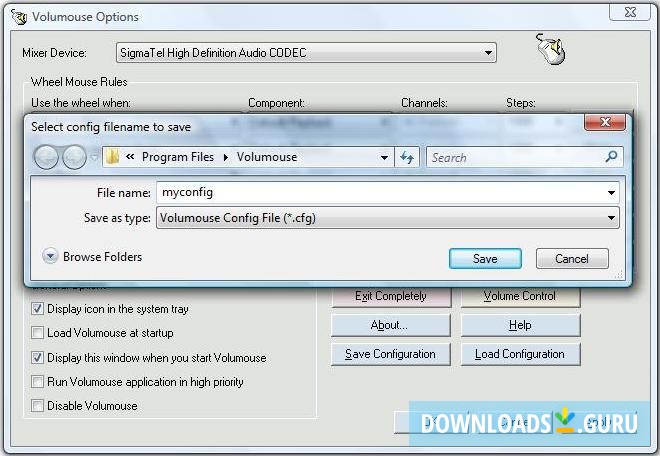Click the arrow between Program Files and Volumouse
This screenshot has height=456, width=660.
(x=226, y=157)
